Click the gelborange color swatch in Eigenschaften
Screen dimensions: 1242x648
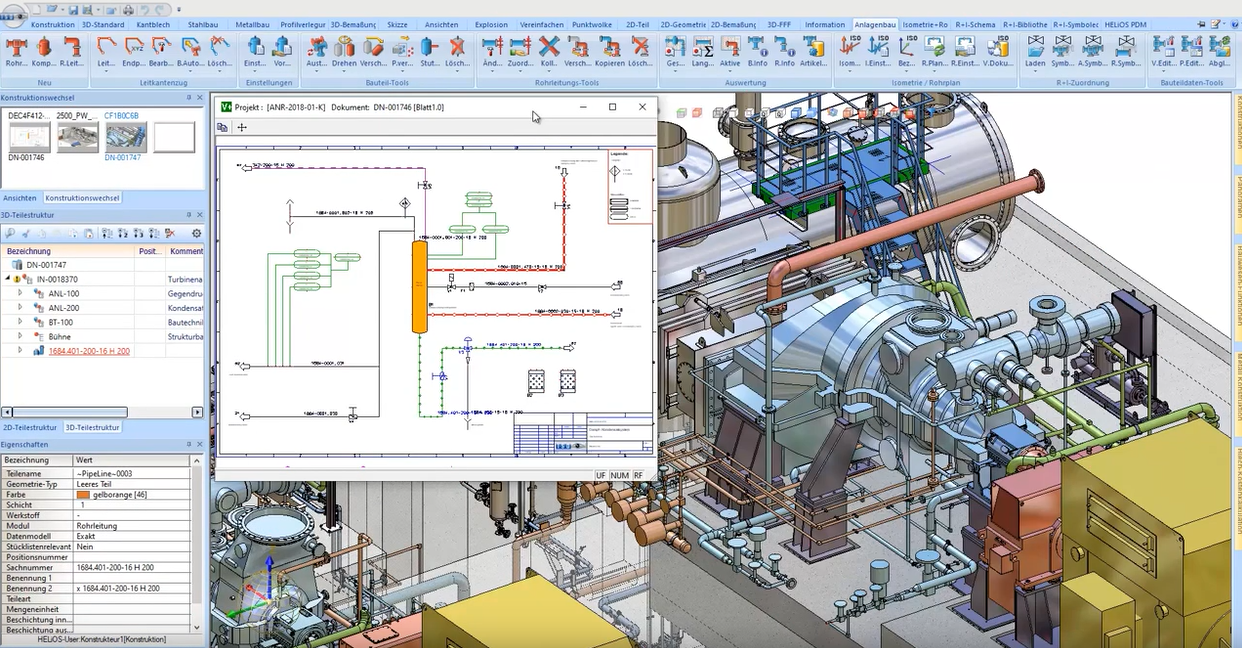(x=83, y=495)
